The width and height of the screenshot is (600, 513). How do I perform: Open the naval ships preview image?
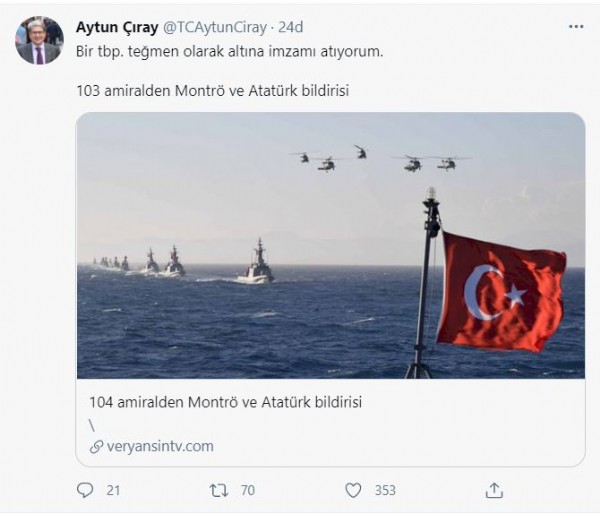(331, 246)
